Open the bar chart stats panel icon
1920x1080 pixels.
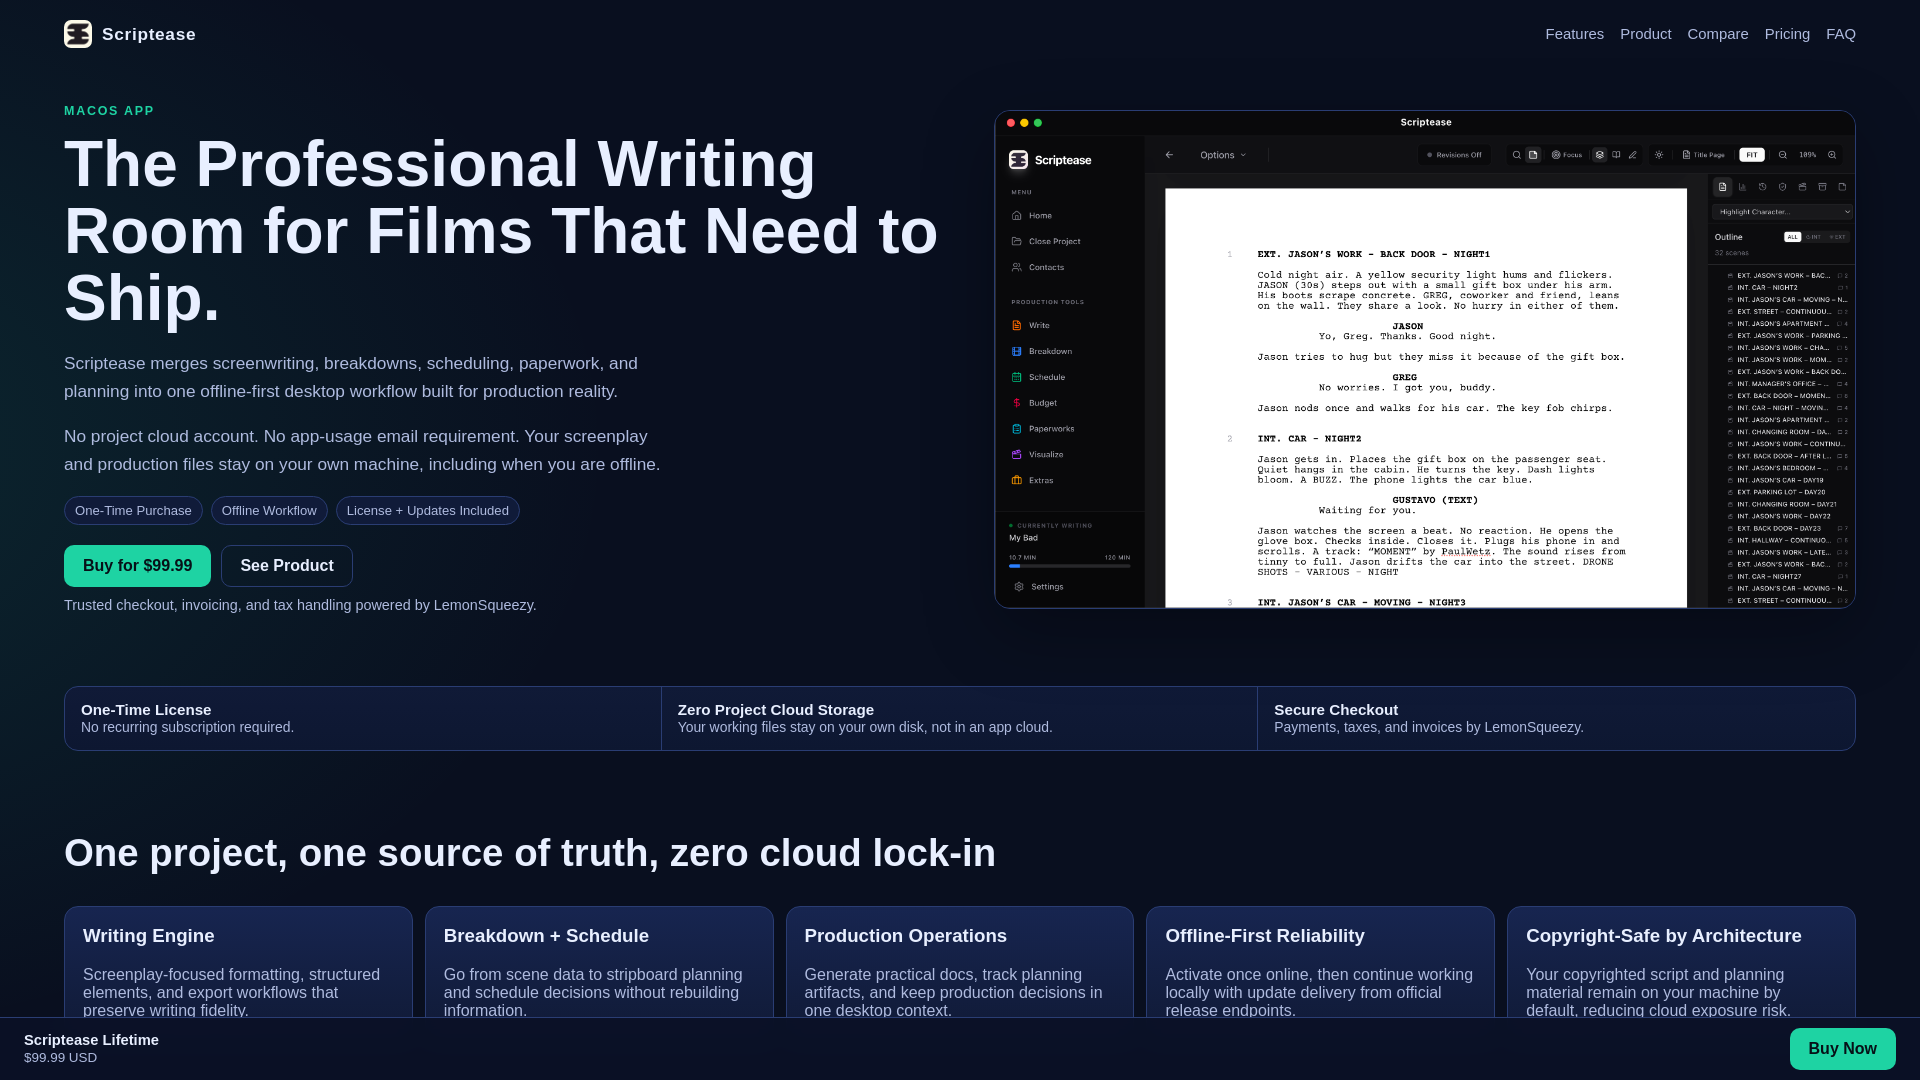point(1742,187)
